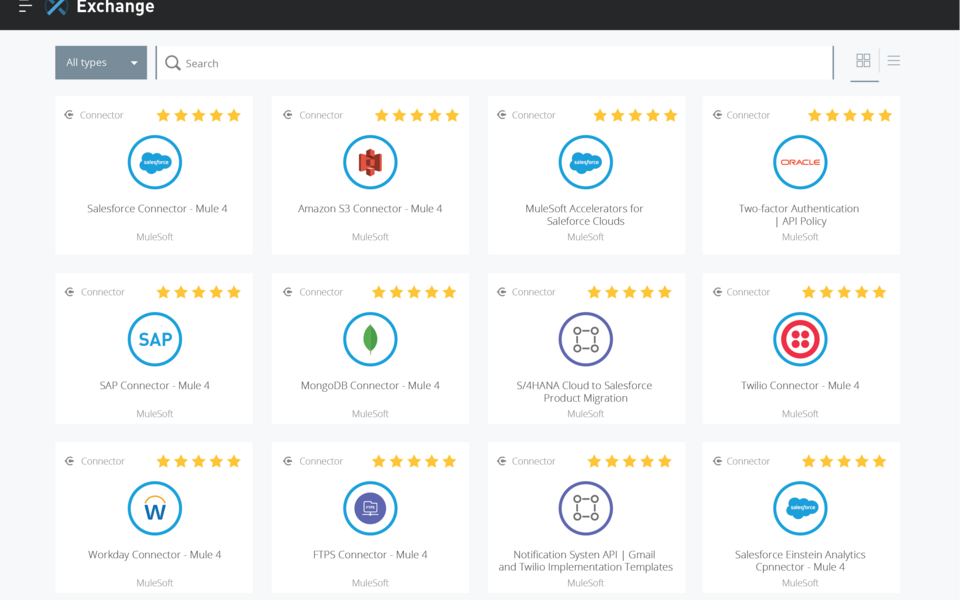Click the Oracle logo of Two-factor Authentication
This screenshot has width=960, height=600.
[800, 162]
